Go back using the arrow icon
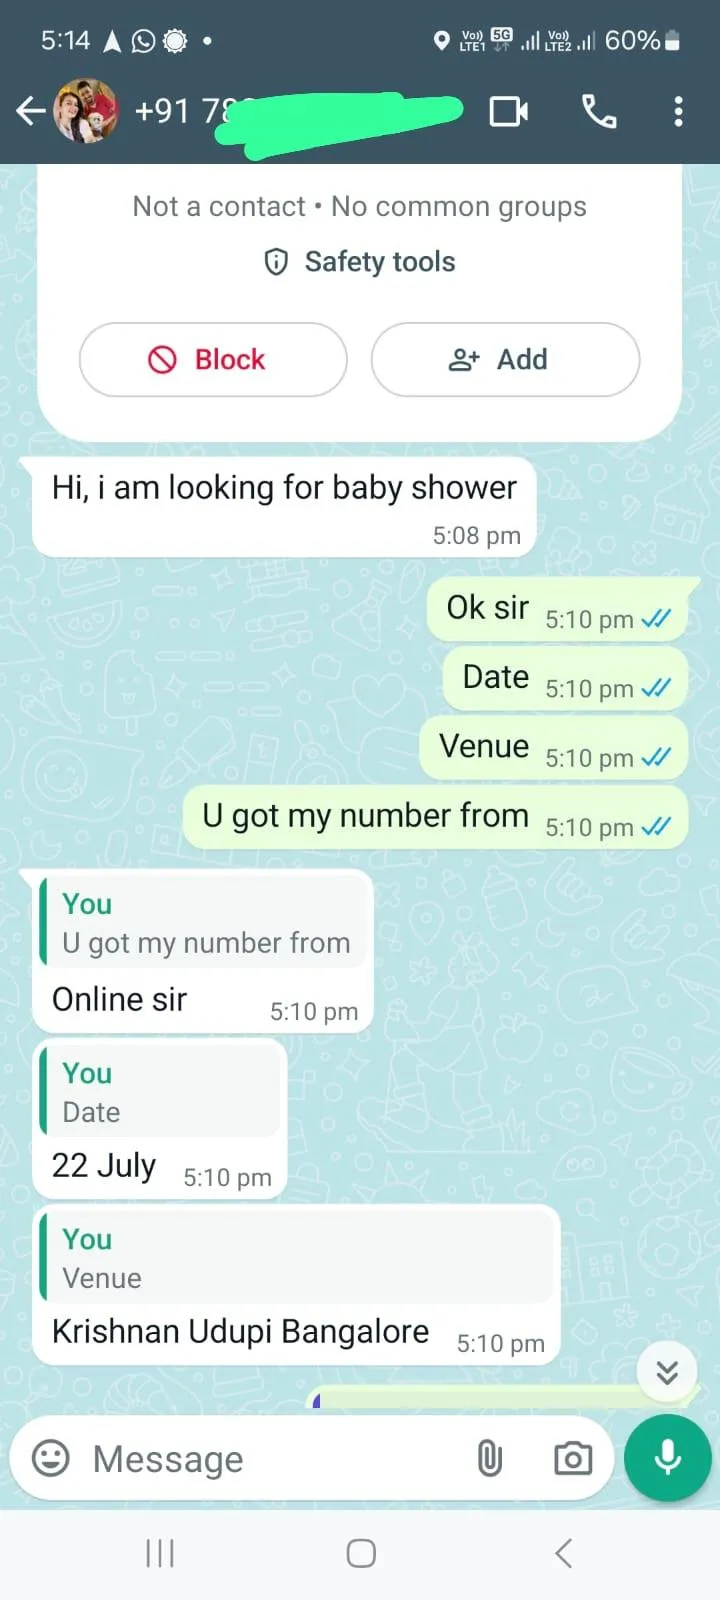The image size is (720, 1600). click(x=31, y=111)
